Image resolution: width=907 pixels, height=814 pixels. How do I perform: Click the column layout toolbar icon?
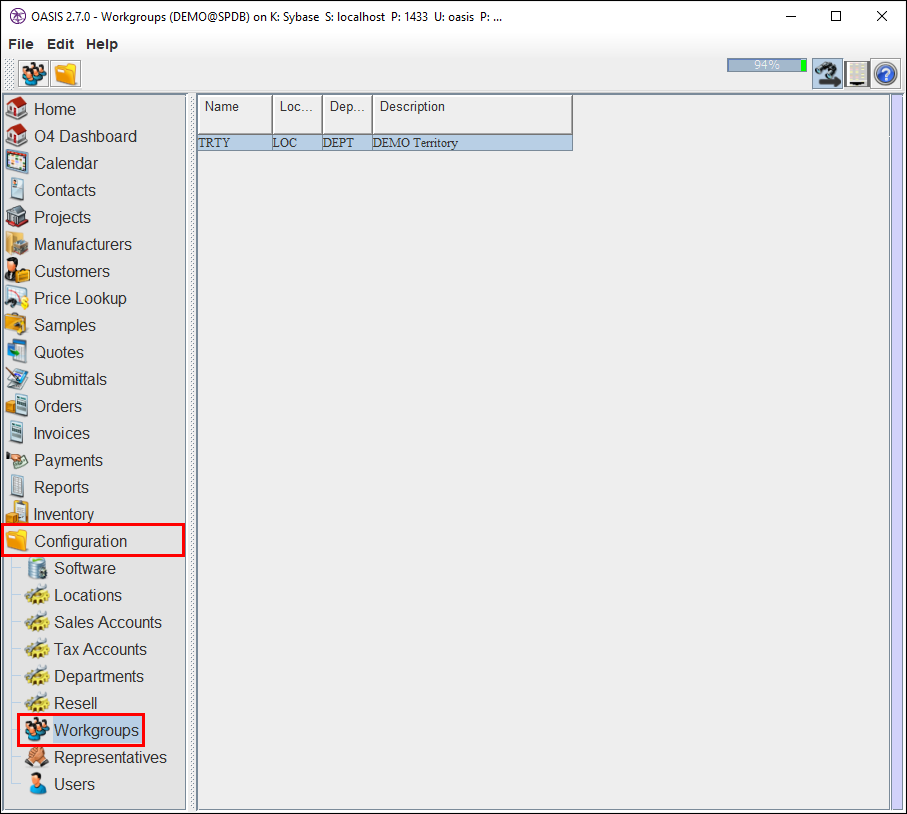[x=857, y=73]
